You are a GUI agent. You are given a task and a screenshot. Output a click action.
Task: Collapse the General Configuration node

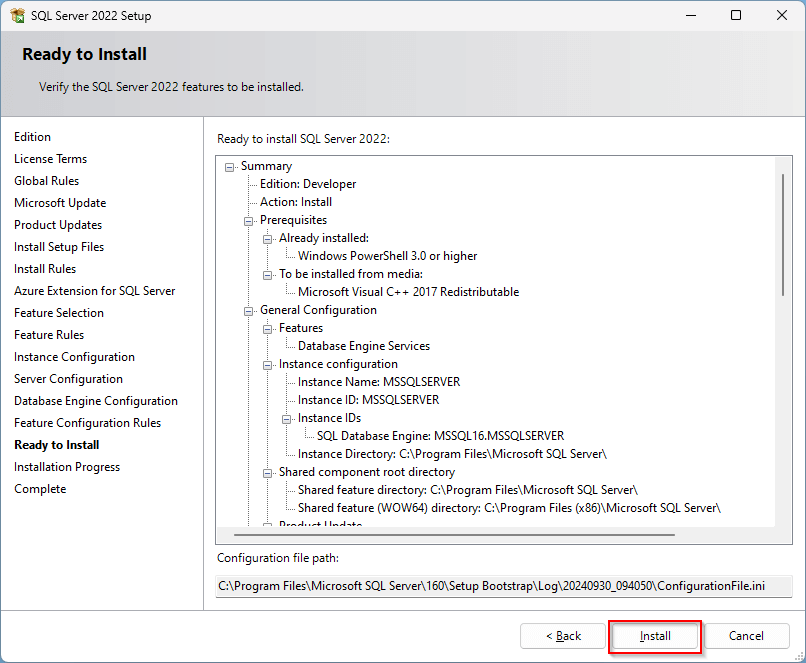pos(249,310)
